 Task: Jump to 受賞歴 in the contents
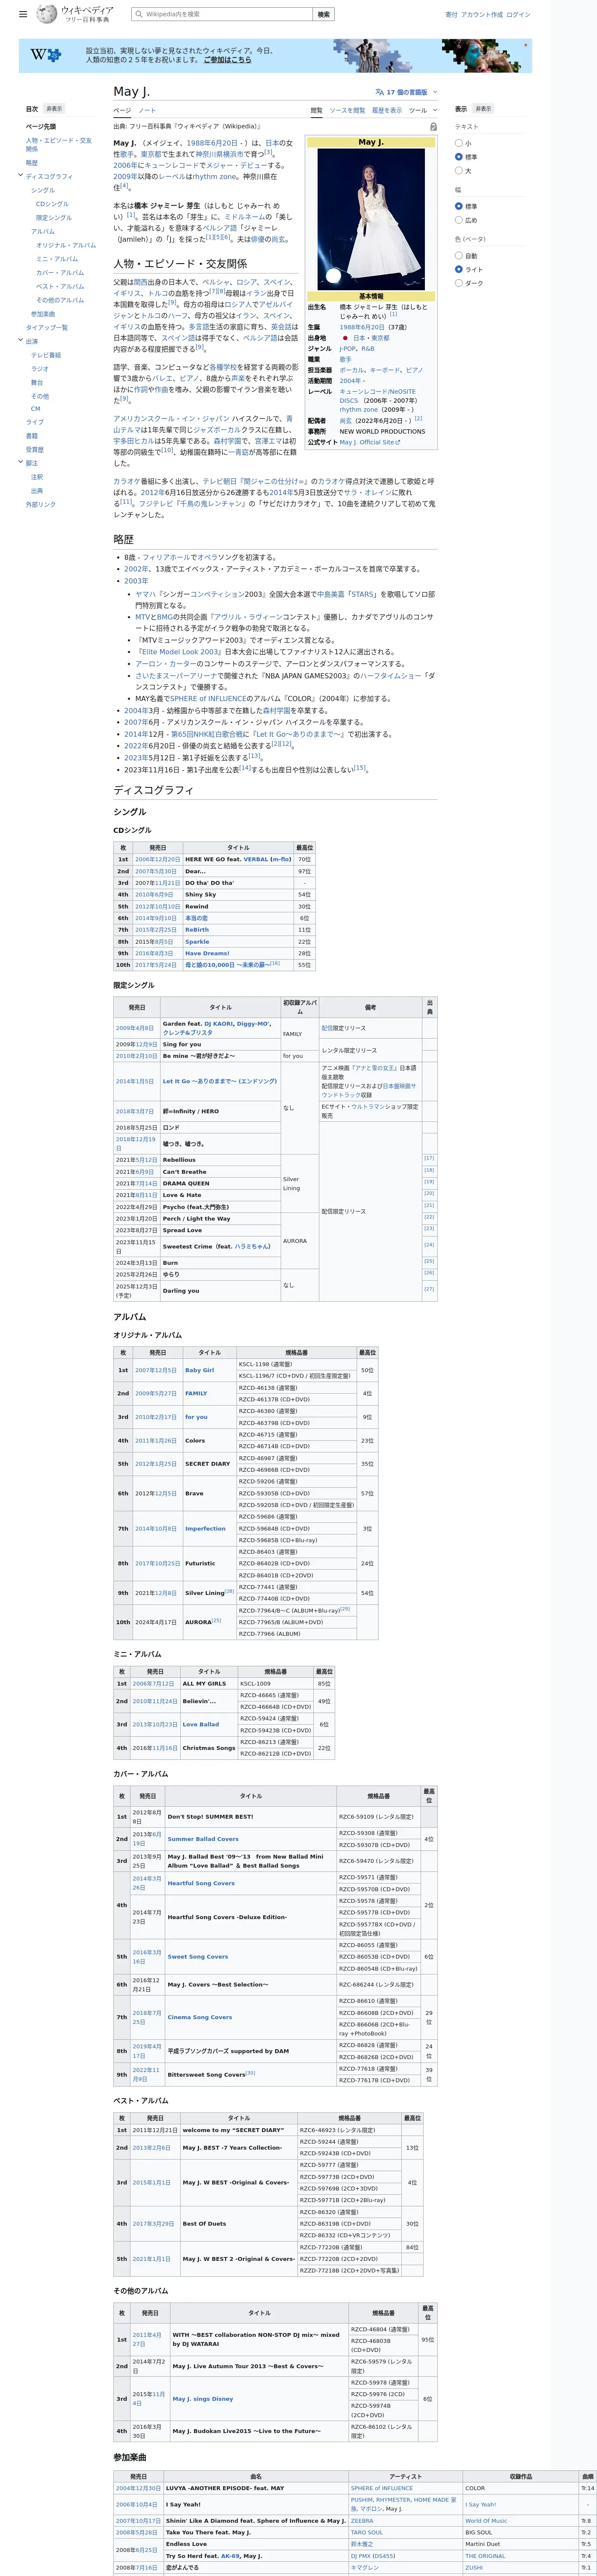tap(35, 450)
